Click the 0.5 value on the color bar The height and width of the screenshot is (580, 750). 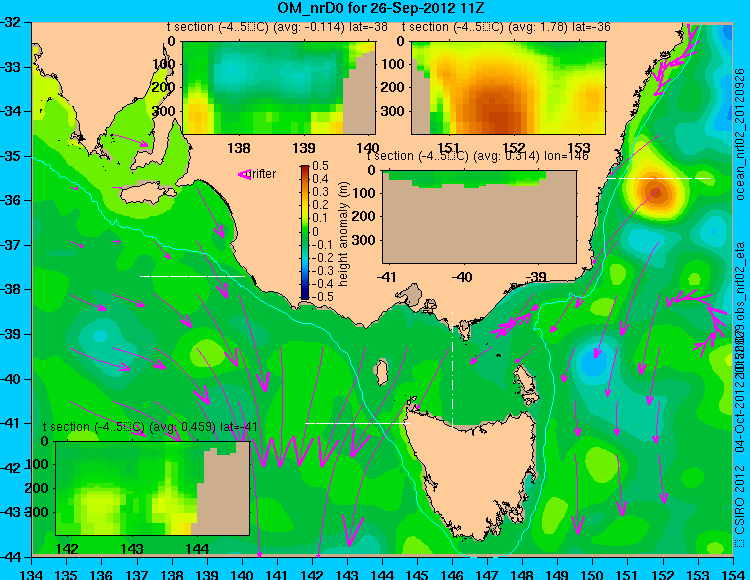(x=320, y=166)
